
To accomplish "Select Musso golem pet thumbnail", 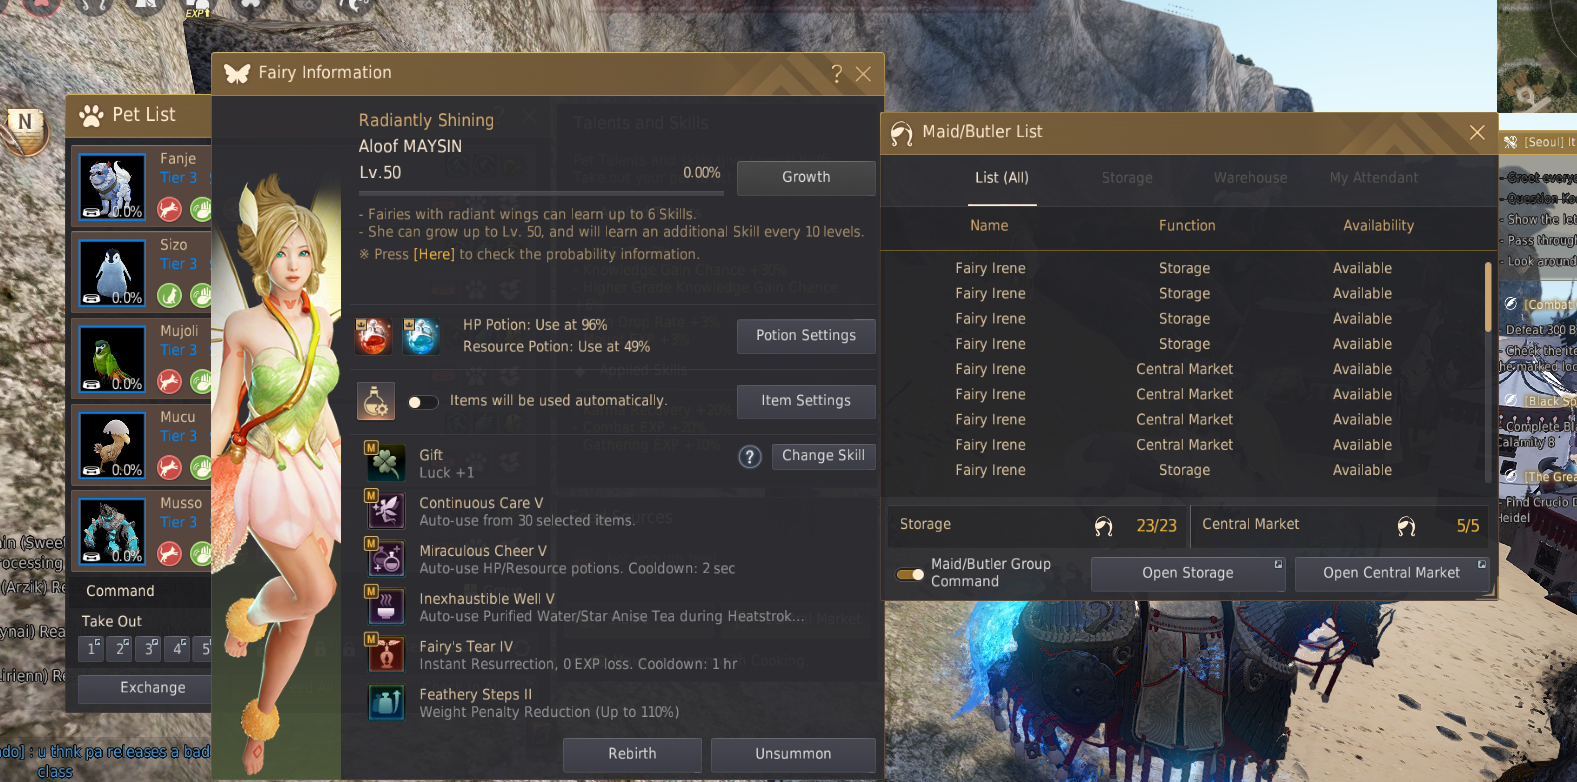I will pyautogui.click(x=112, y=531).
